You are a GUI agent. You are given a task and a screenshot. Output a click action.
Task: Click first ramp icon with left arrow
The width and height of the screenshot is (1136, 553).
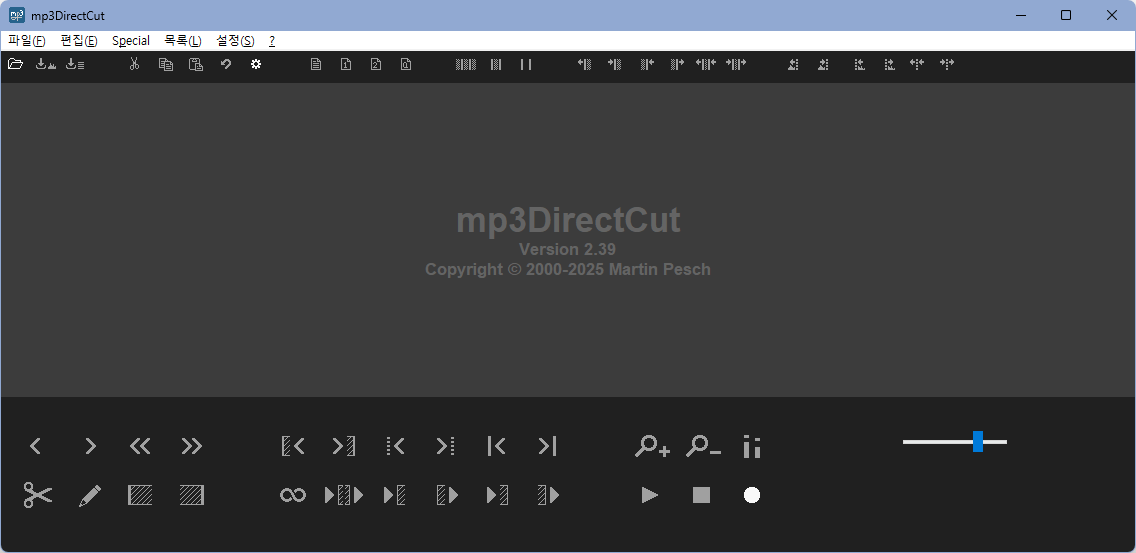[793, 65]
